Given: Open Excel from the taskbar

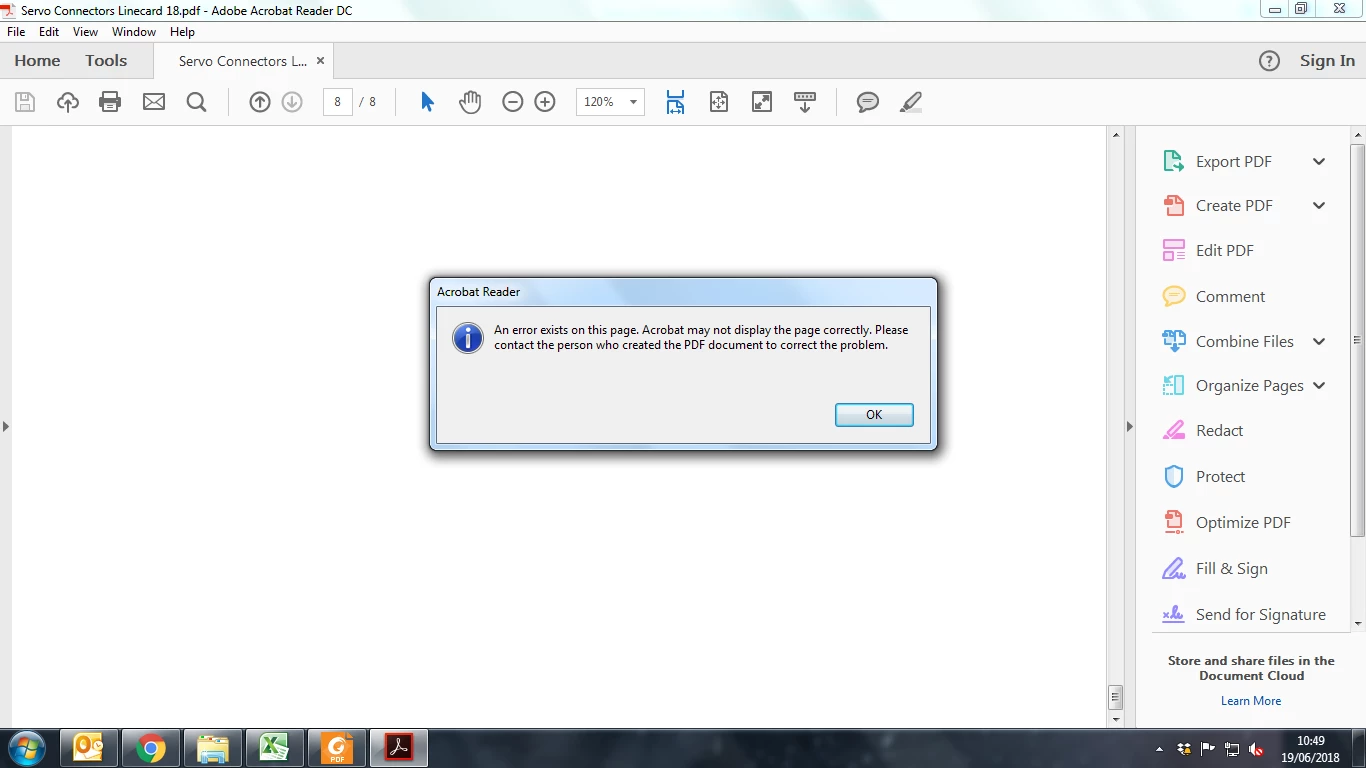Looking at the screenshot, I should point(274,748).
